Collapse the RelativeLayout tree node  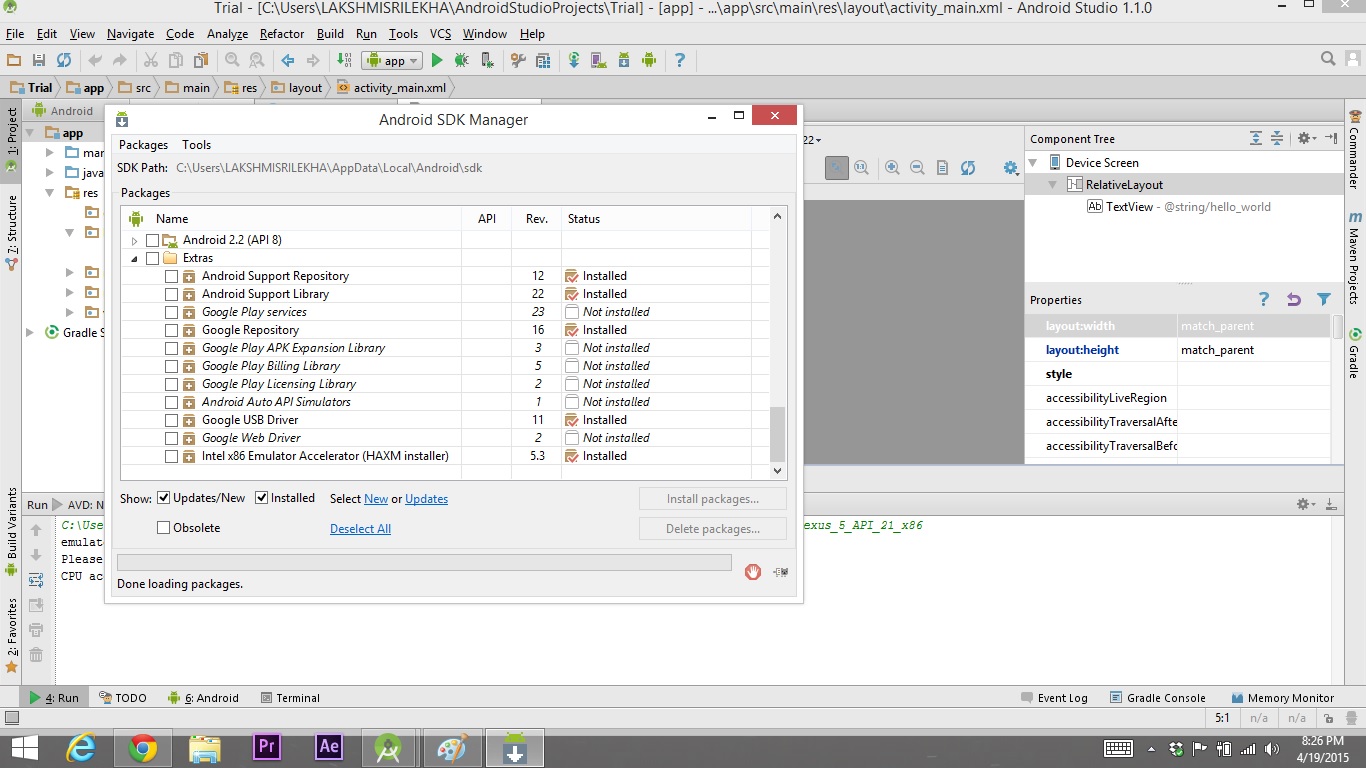[x=1053, y=185]
